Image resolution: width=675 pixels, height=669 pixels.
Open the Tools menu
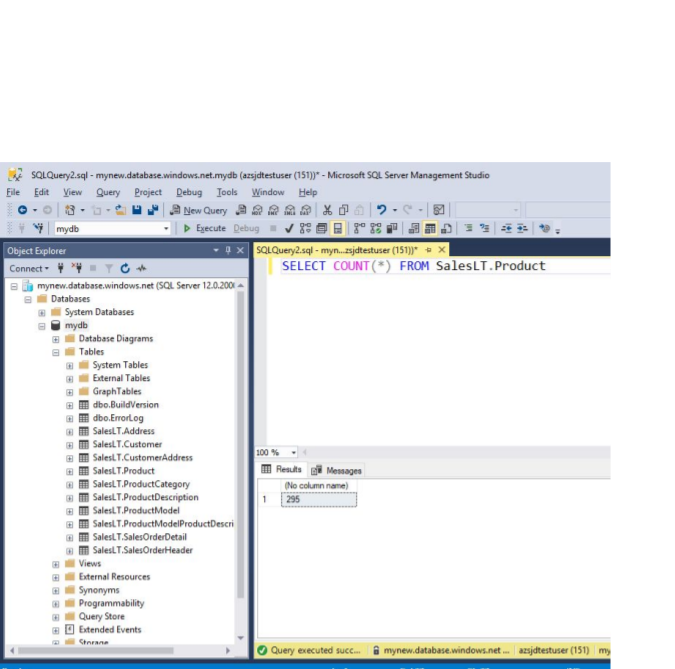[227, 192]
